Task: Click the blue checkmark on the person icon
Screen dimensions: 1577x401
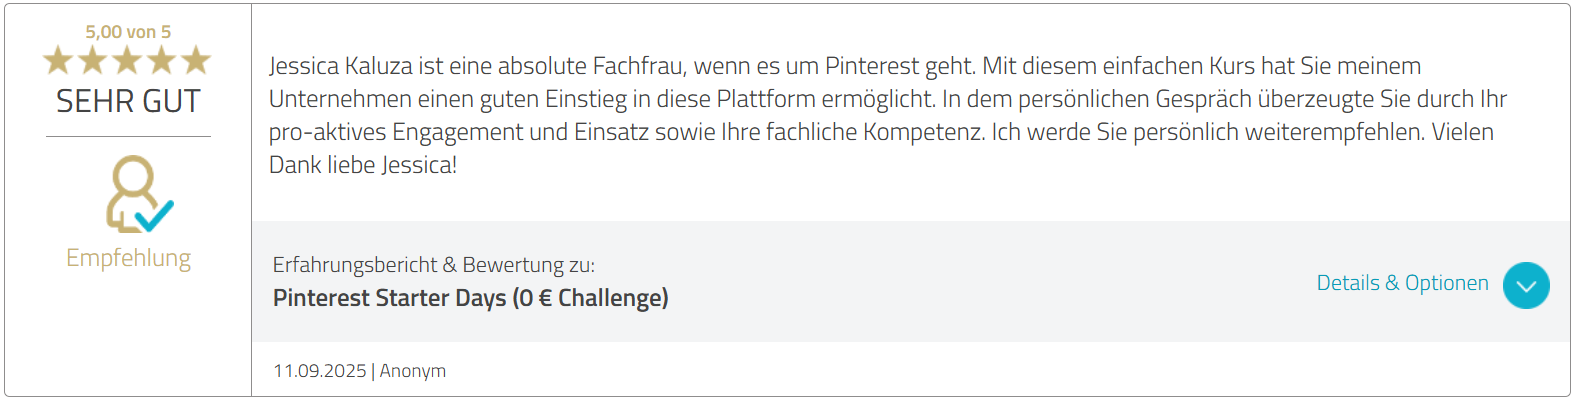Action: pyautogui.click(x=156, y=215)
